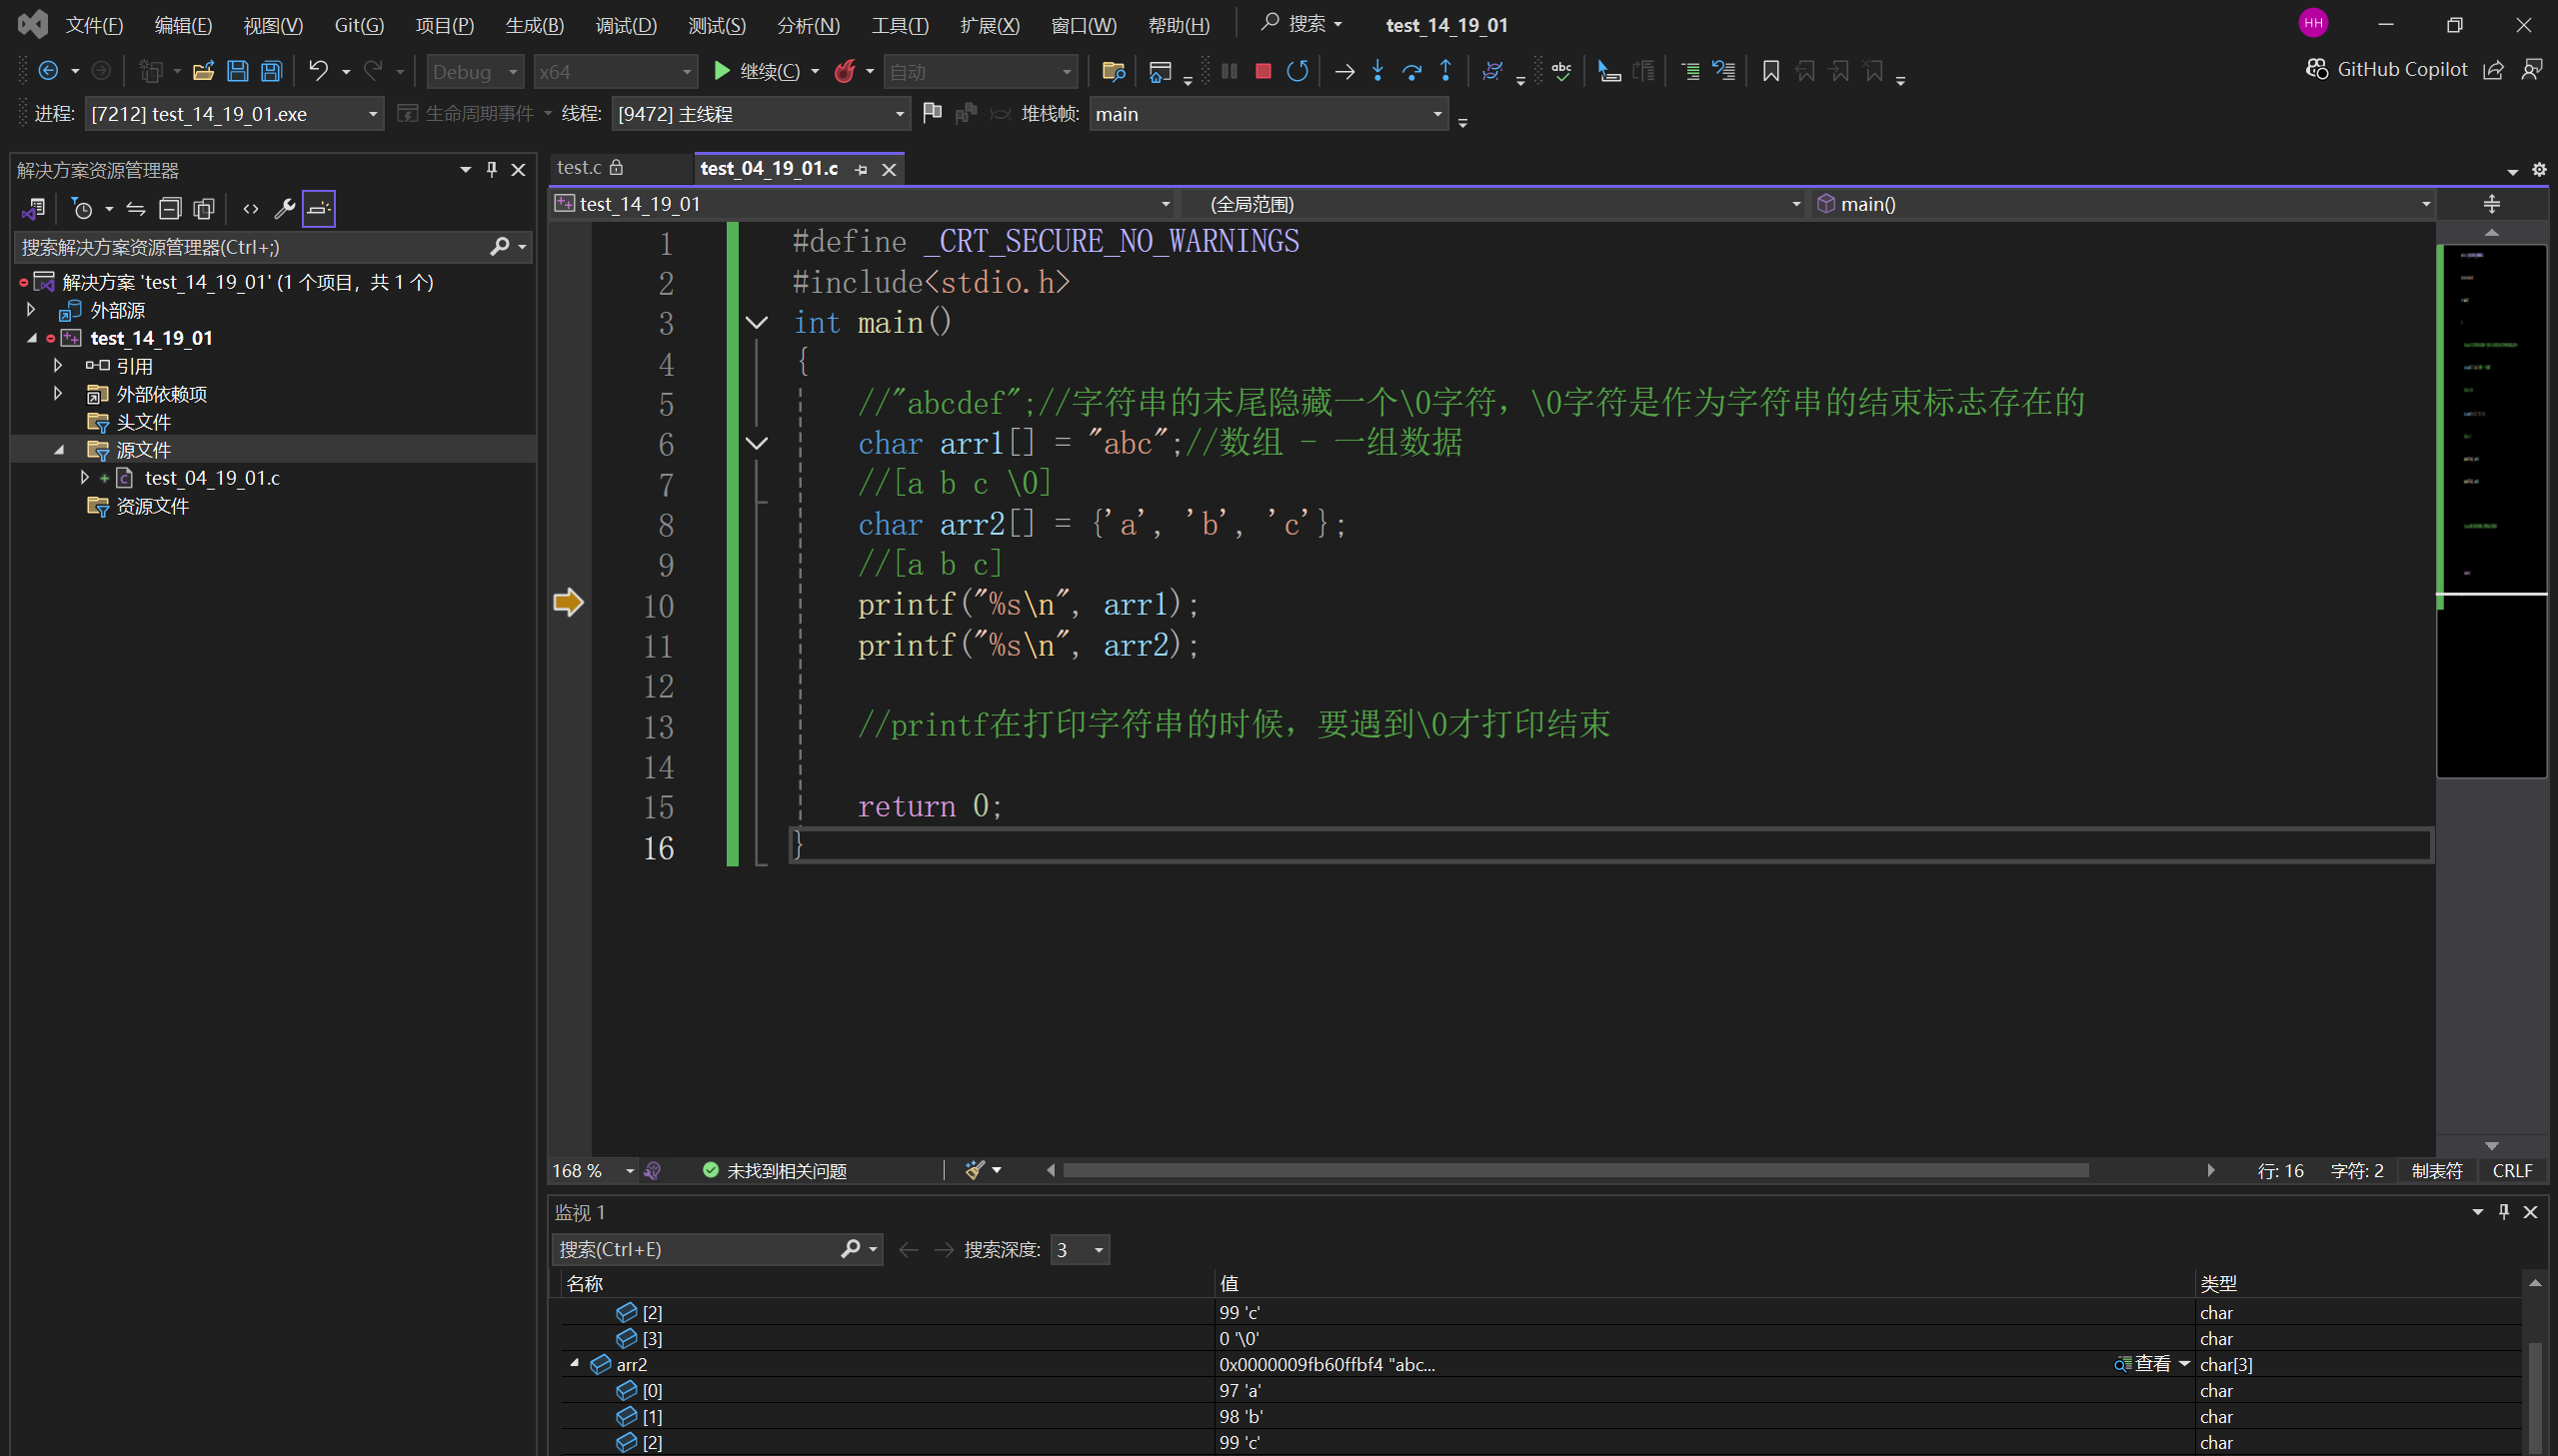The image size is (2558, 1456).
Task: Click the editor horizontal scrollbar thumb
Action: click(x=1575, y=1171)
